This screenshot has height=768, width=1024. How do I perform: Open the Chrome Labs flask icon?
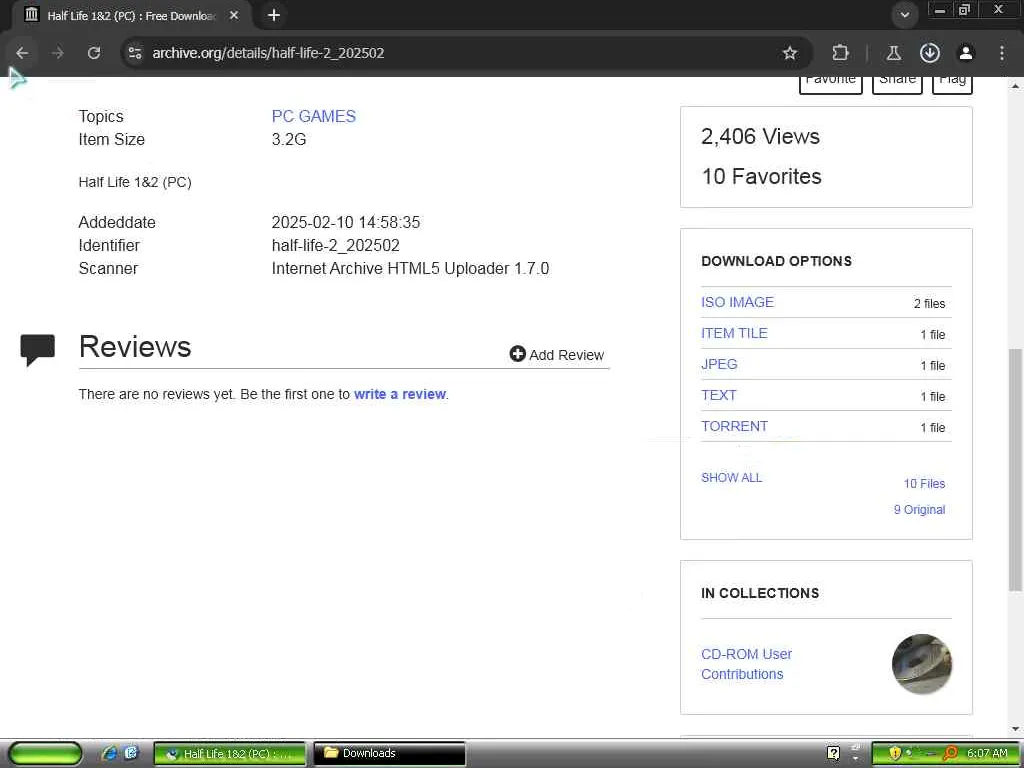tap(893, 53)
